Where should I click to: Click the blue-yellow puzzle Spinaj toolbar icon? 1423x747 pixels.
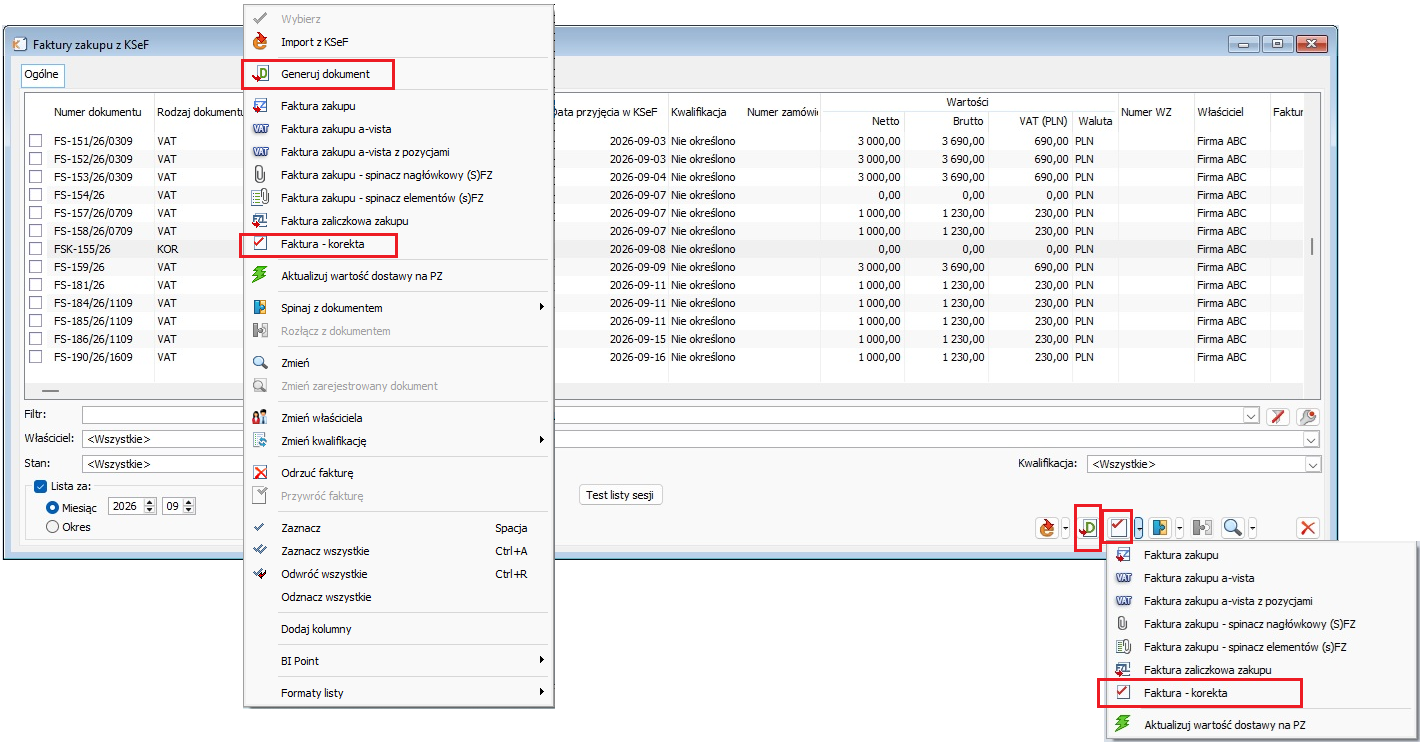click(1161, 527)
